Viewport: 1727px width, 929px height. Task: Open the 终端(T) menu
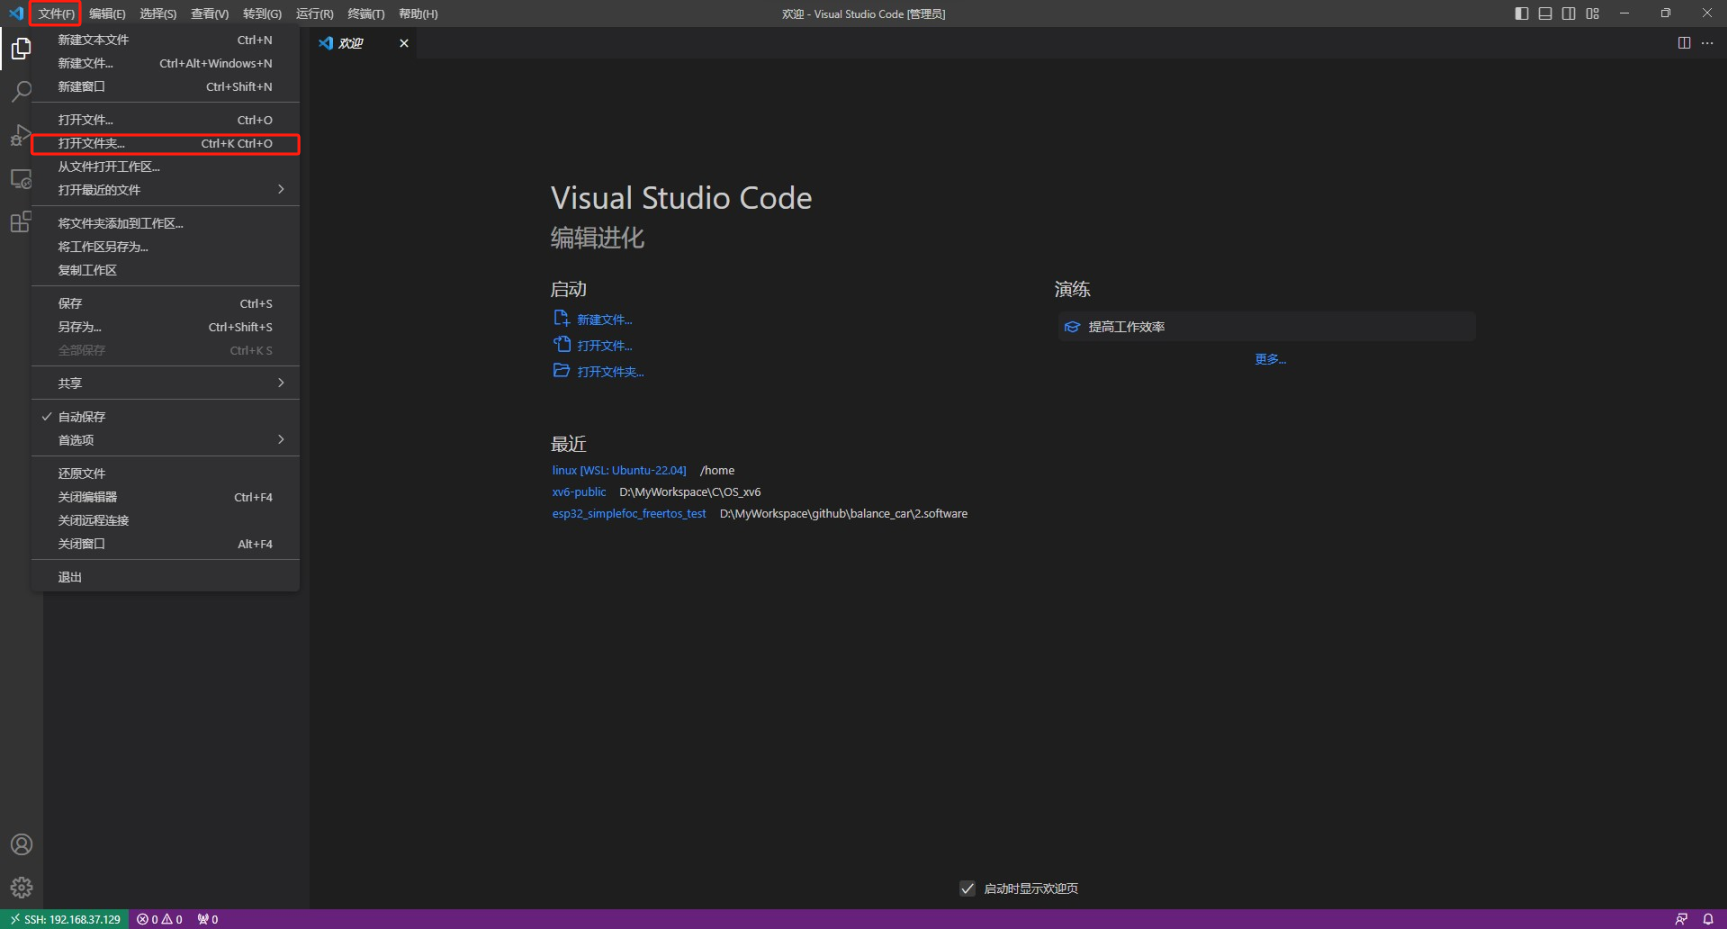coord(365,14)
